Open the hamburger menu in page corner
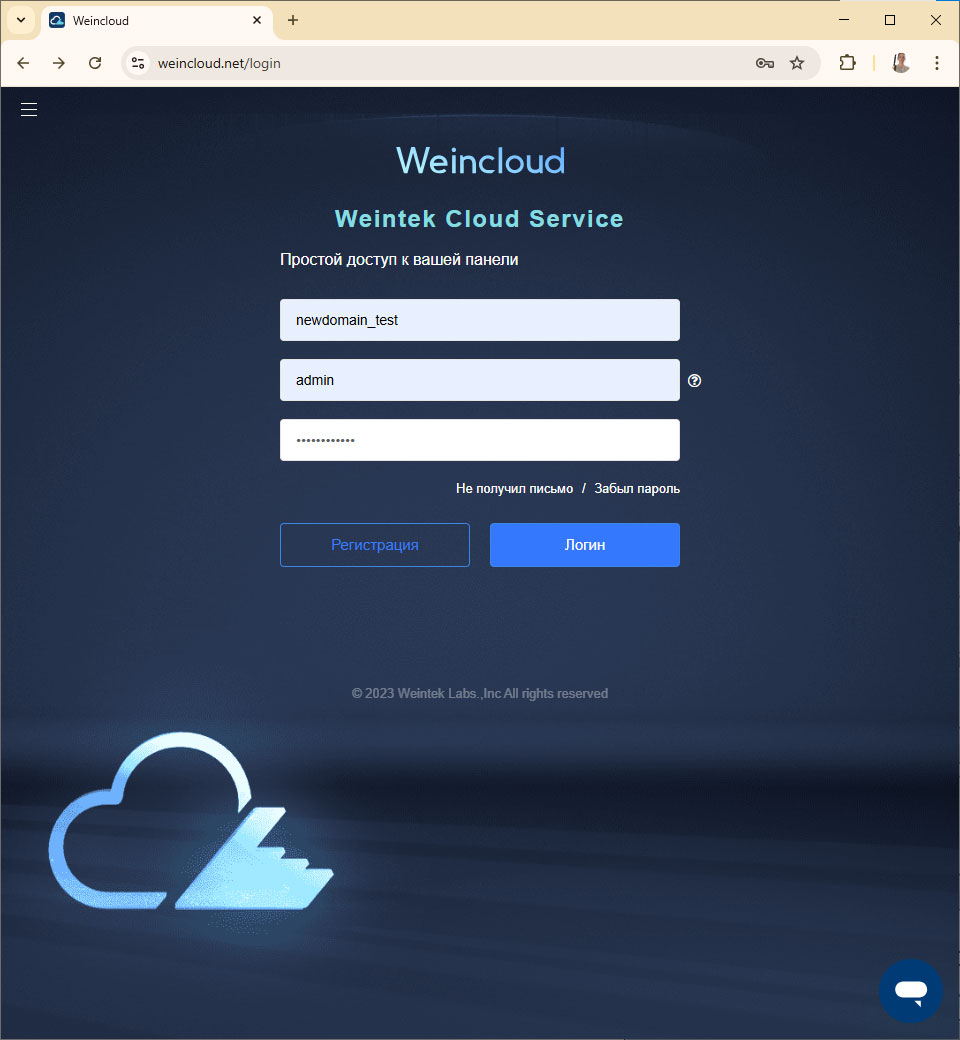The width and height of the screenshot is (960, 1040). tap(29, 110)
